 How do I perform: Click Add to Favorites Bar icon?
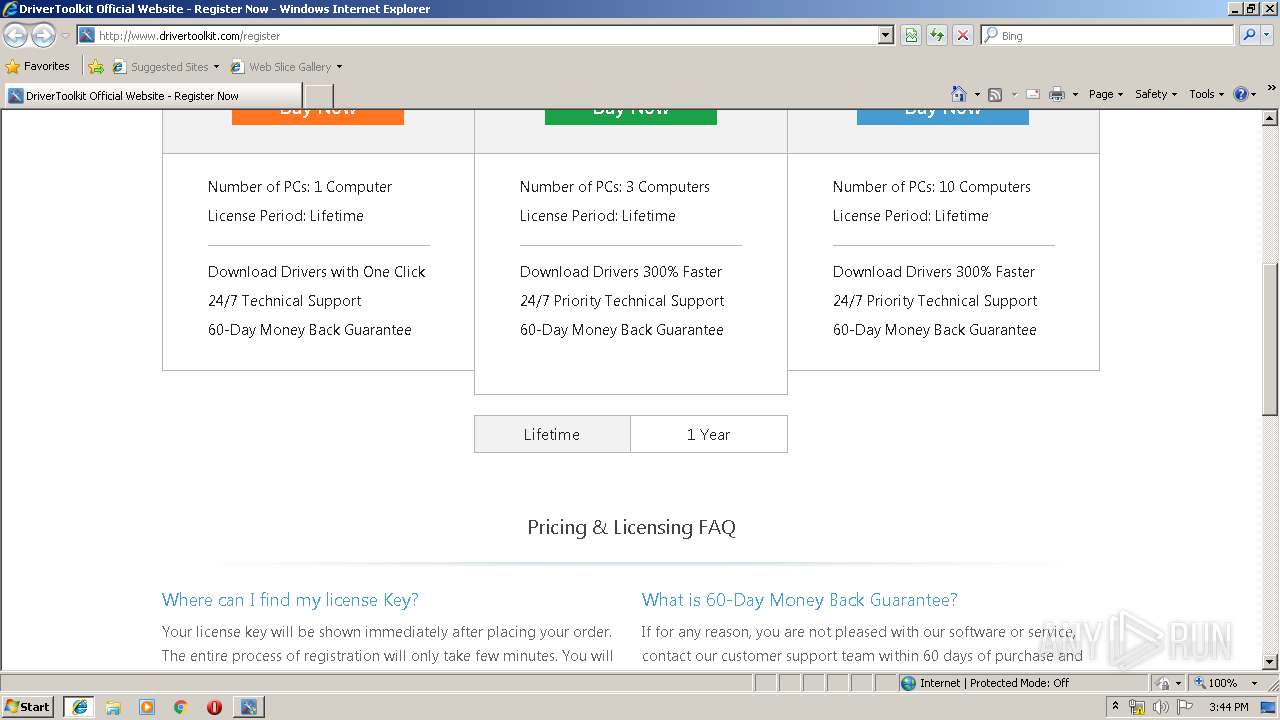pos(96,67)
